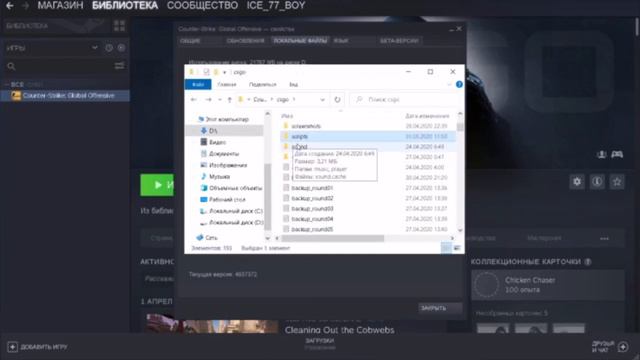Image resolution: width=640 pixels, height=360 pixels.
Task: Collapse the ВСЕ games group
Action: coord(7,84)
